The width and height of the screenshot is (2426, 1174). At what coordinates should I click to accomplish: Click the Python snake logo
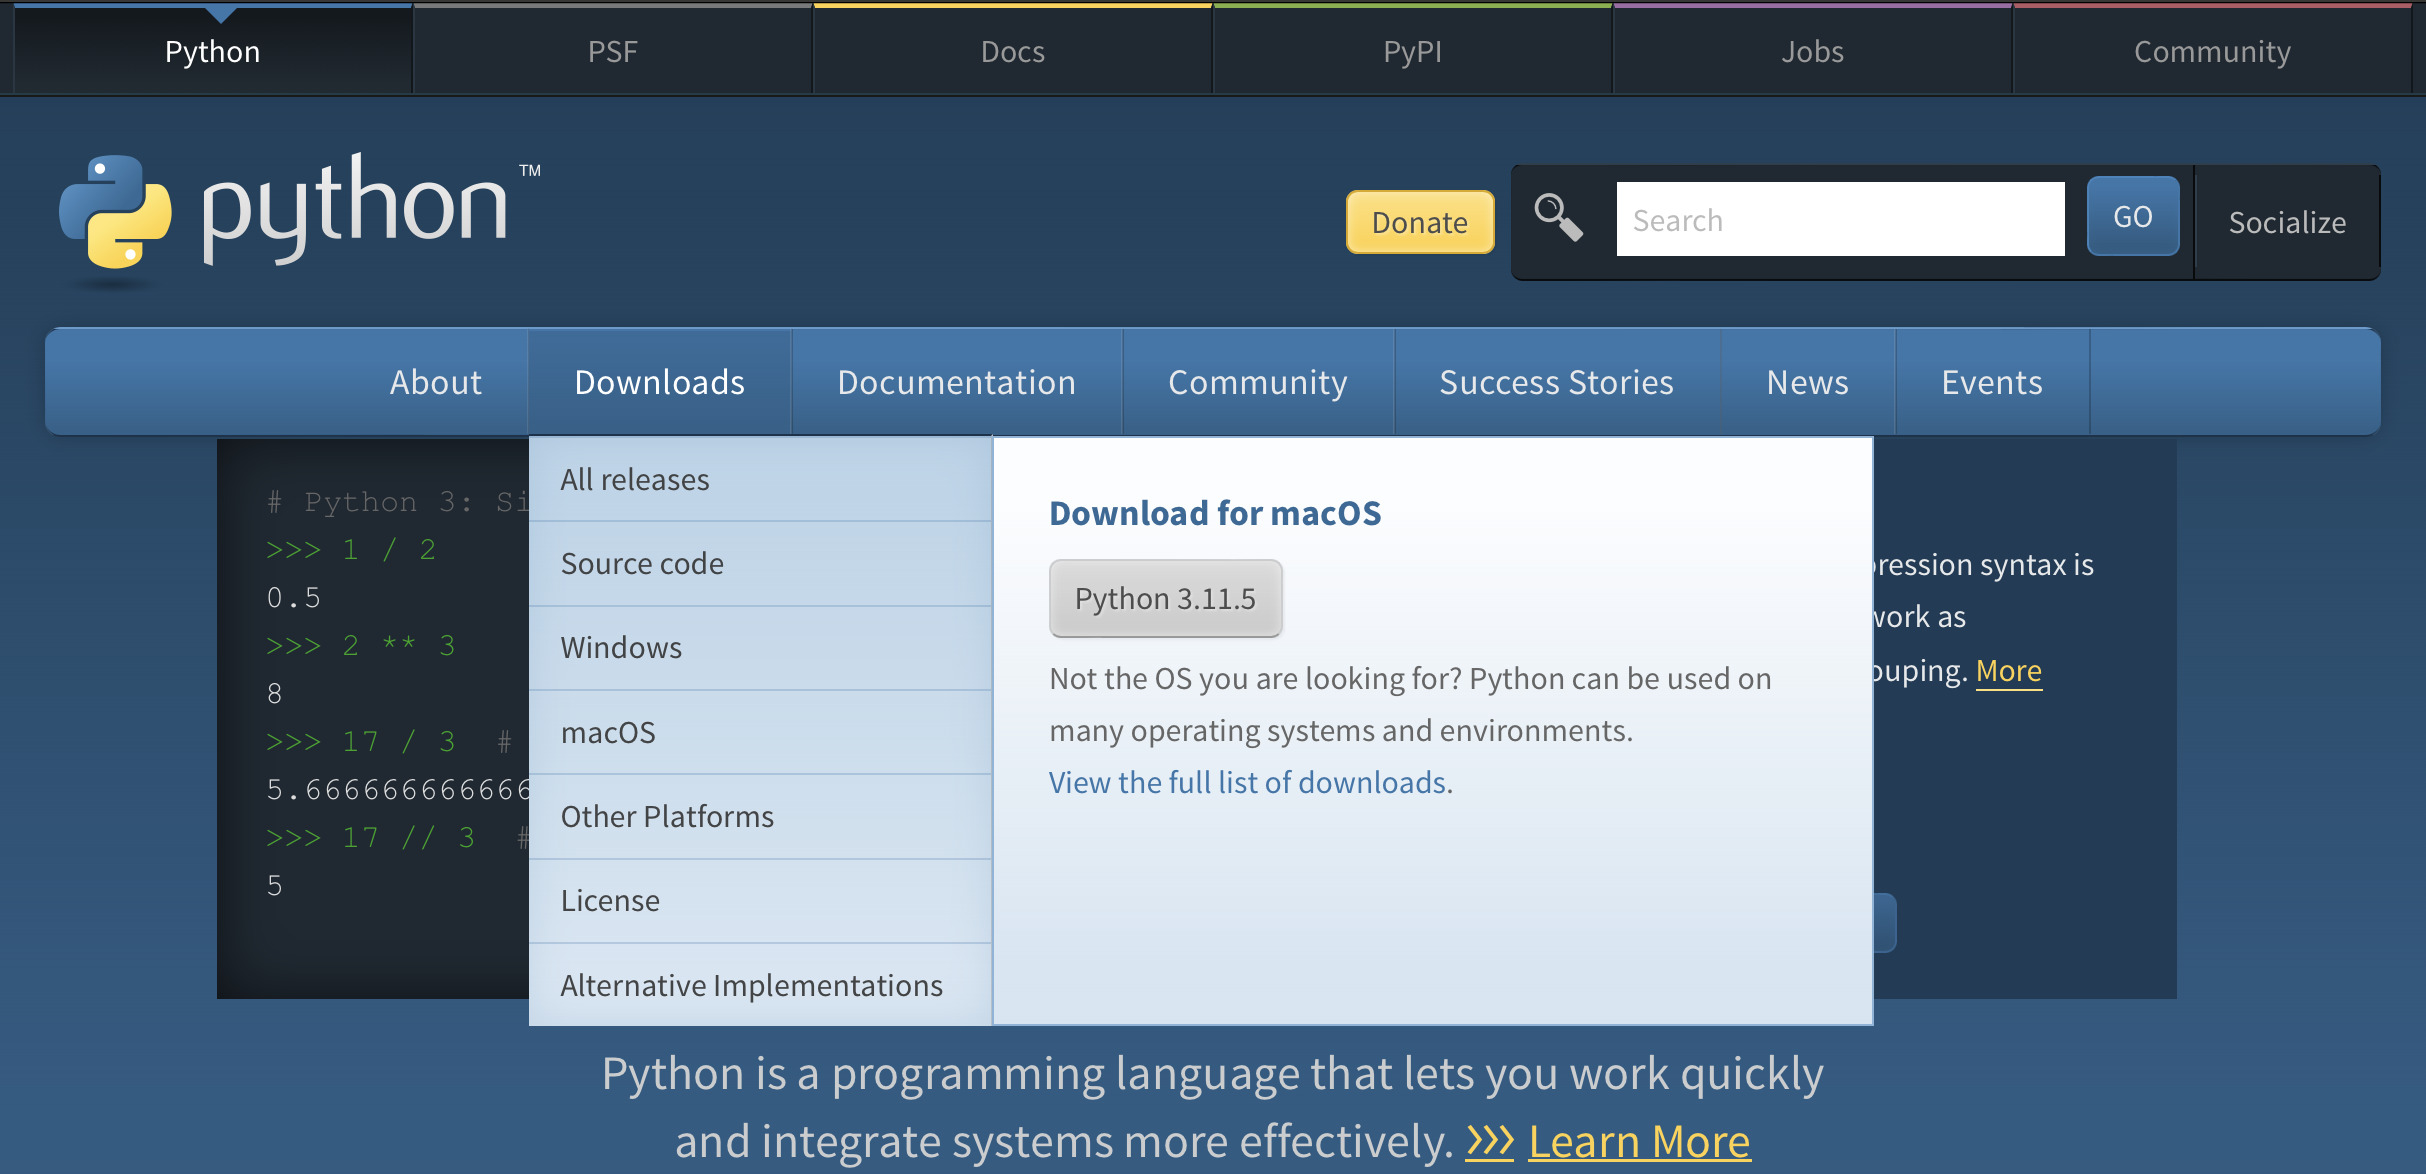tap(115, 212)
